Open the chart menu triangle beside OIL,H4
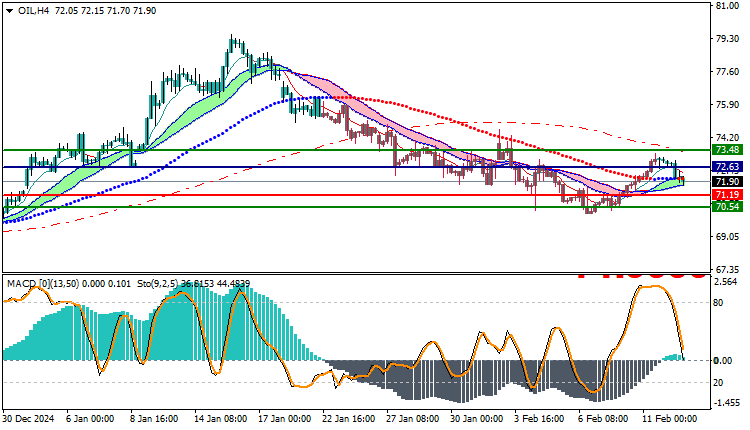The image size is (750, 430). click(10, 11)
